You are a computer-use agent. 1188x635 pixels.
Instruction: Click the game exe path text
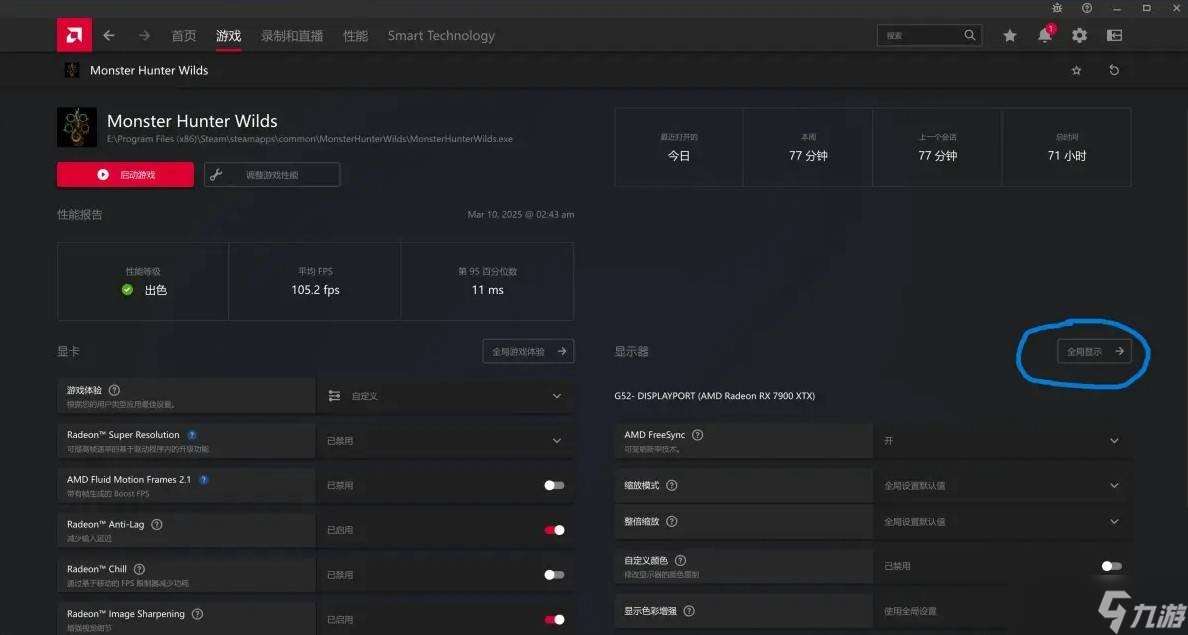click(x=310, y=139)
